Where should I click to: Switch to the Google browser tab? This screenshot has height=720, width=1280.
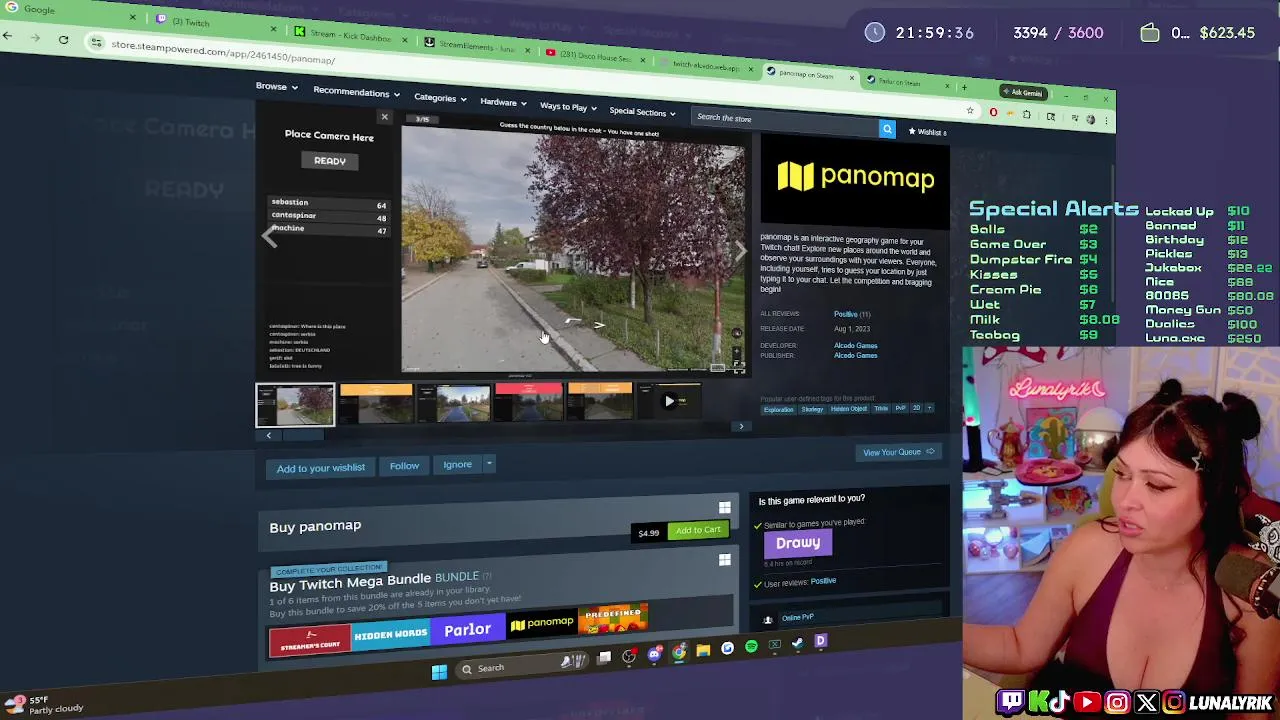(70, 12)
